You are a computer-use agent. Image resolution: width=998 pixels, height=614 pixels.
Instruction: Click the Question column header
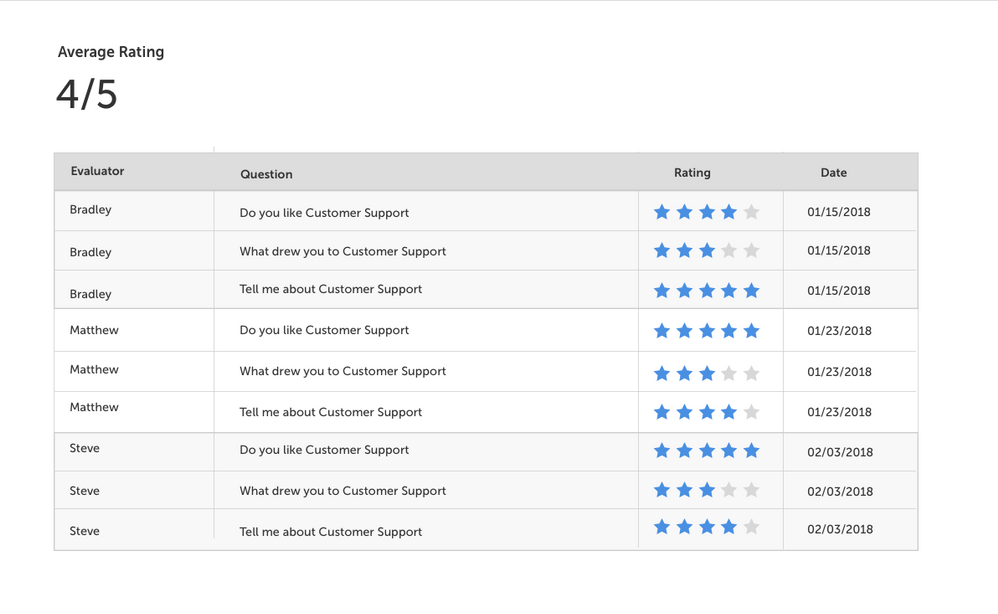tap(266, 174)
